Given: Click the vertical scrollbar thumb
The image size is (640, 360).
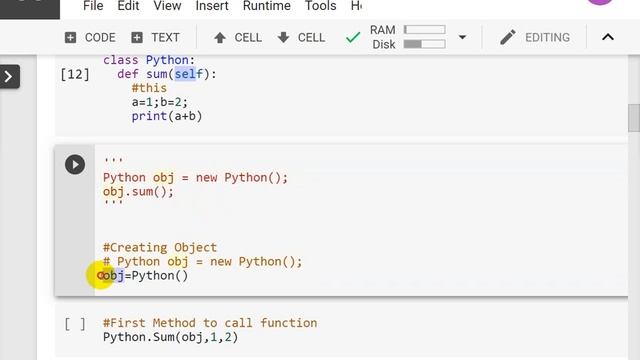Looking at the screenshot, I should [633, 118].
